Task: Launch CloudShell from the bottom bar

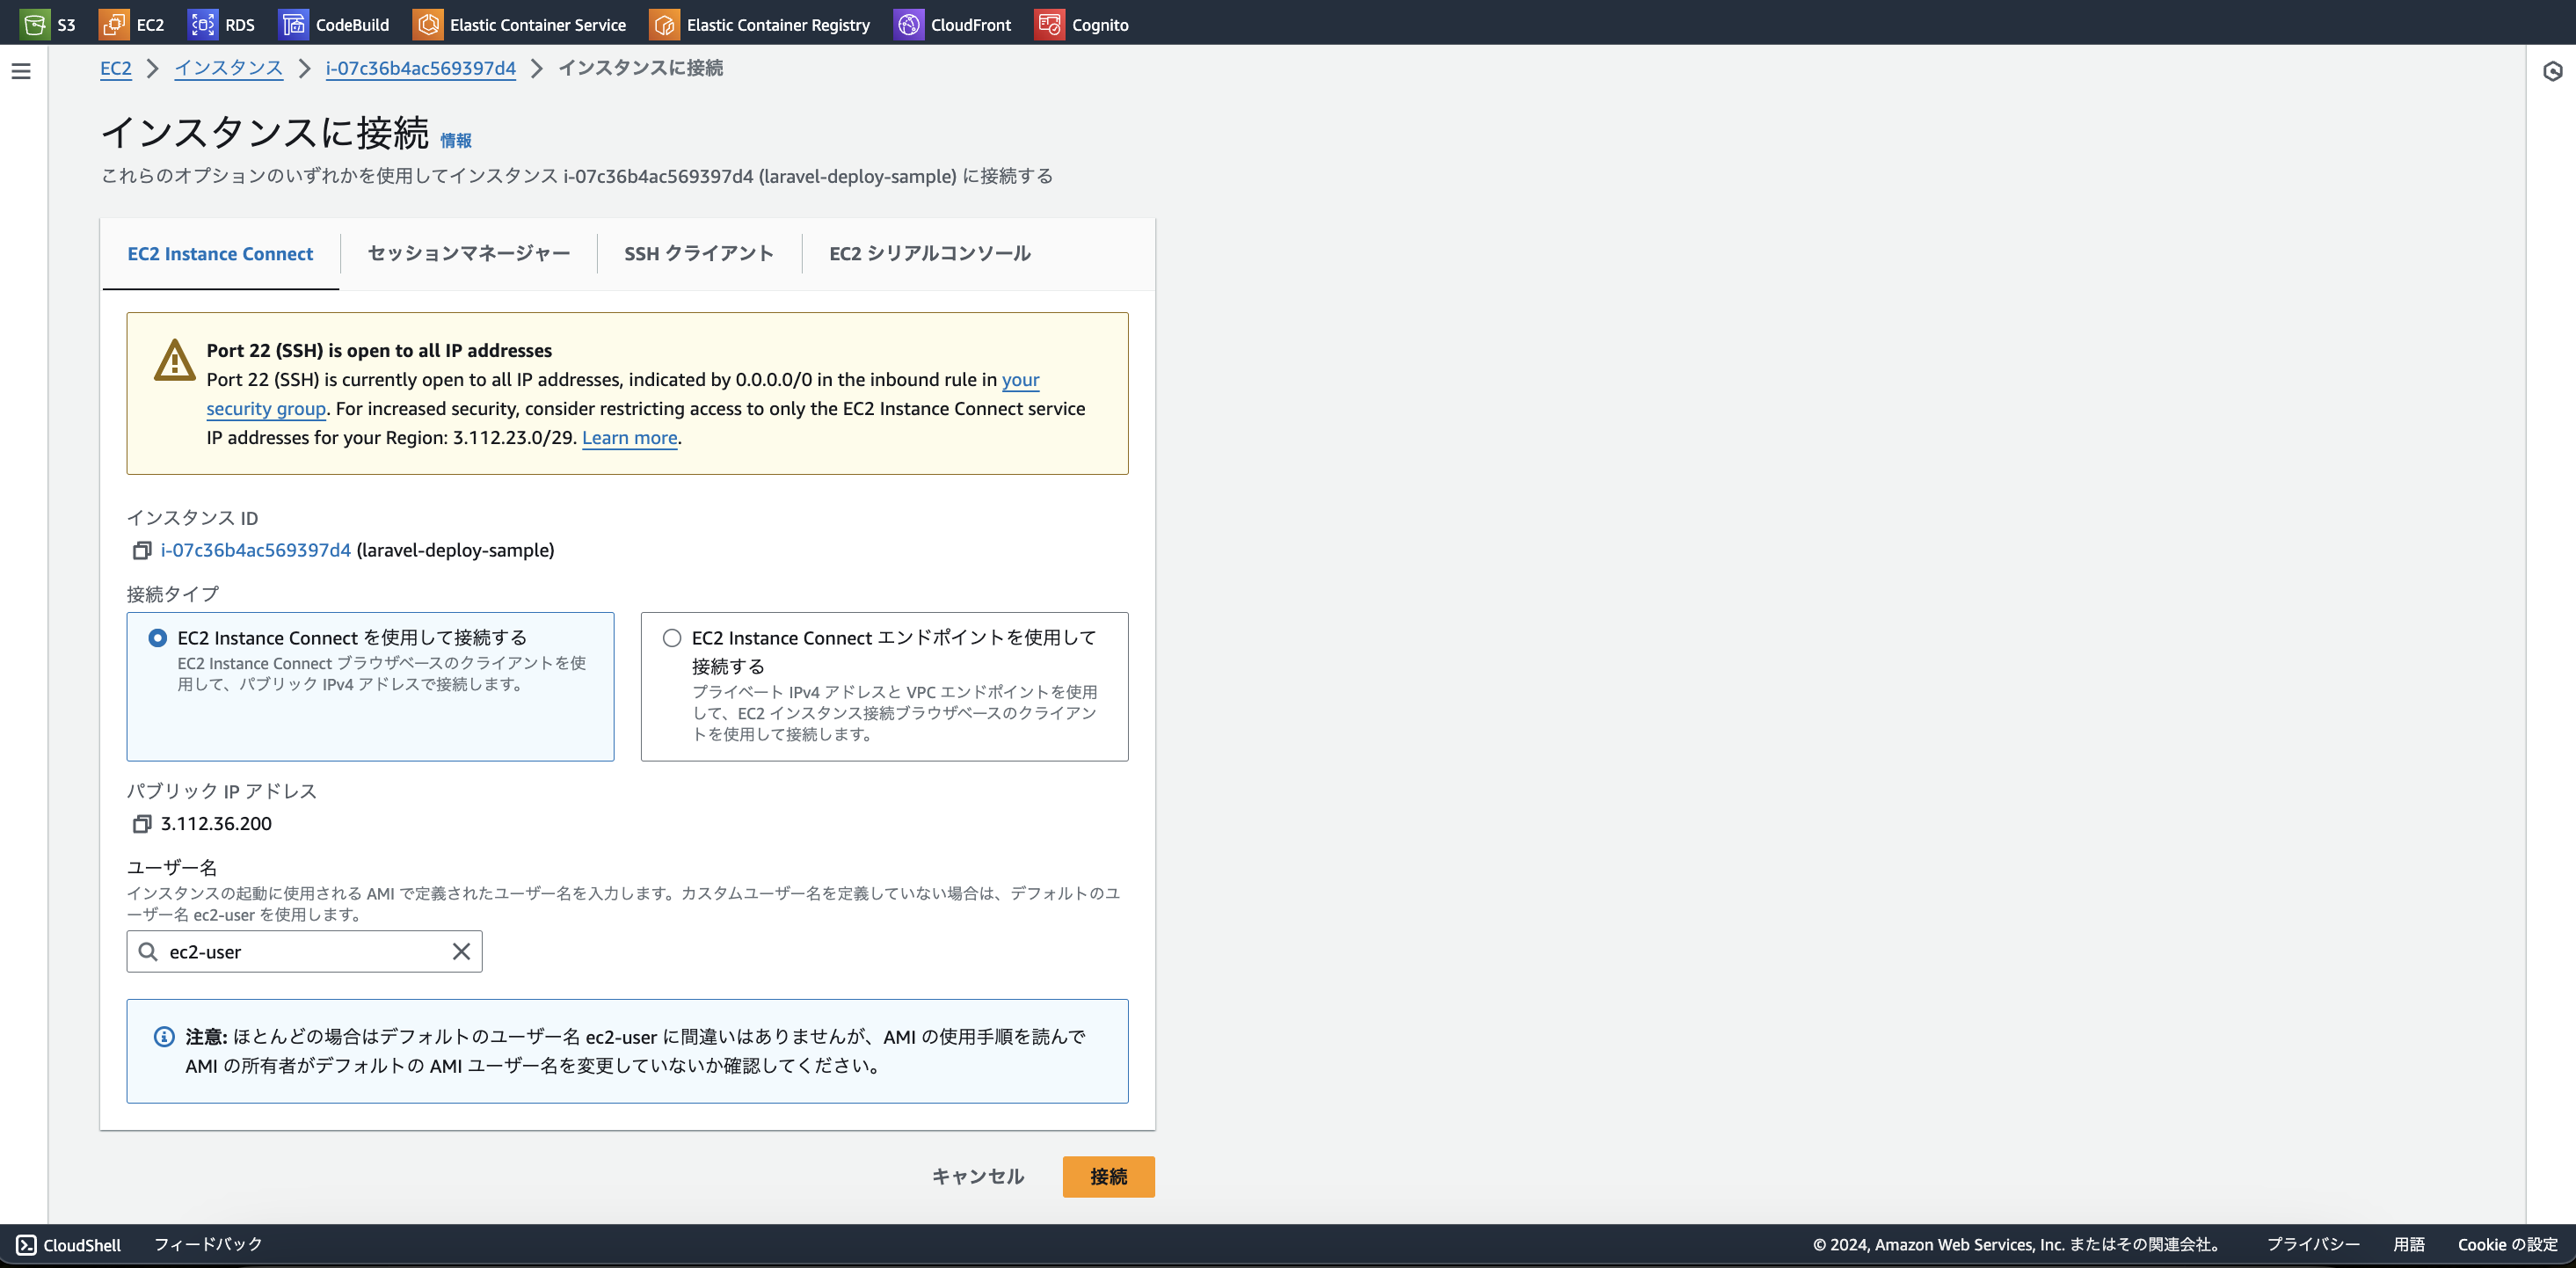Action: (x=72, y=1244)
